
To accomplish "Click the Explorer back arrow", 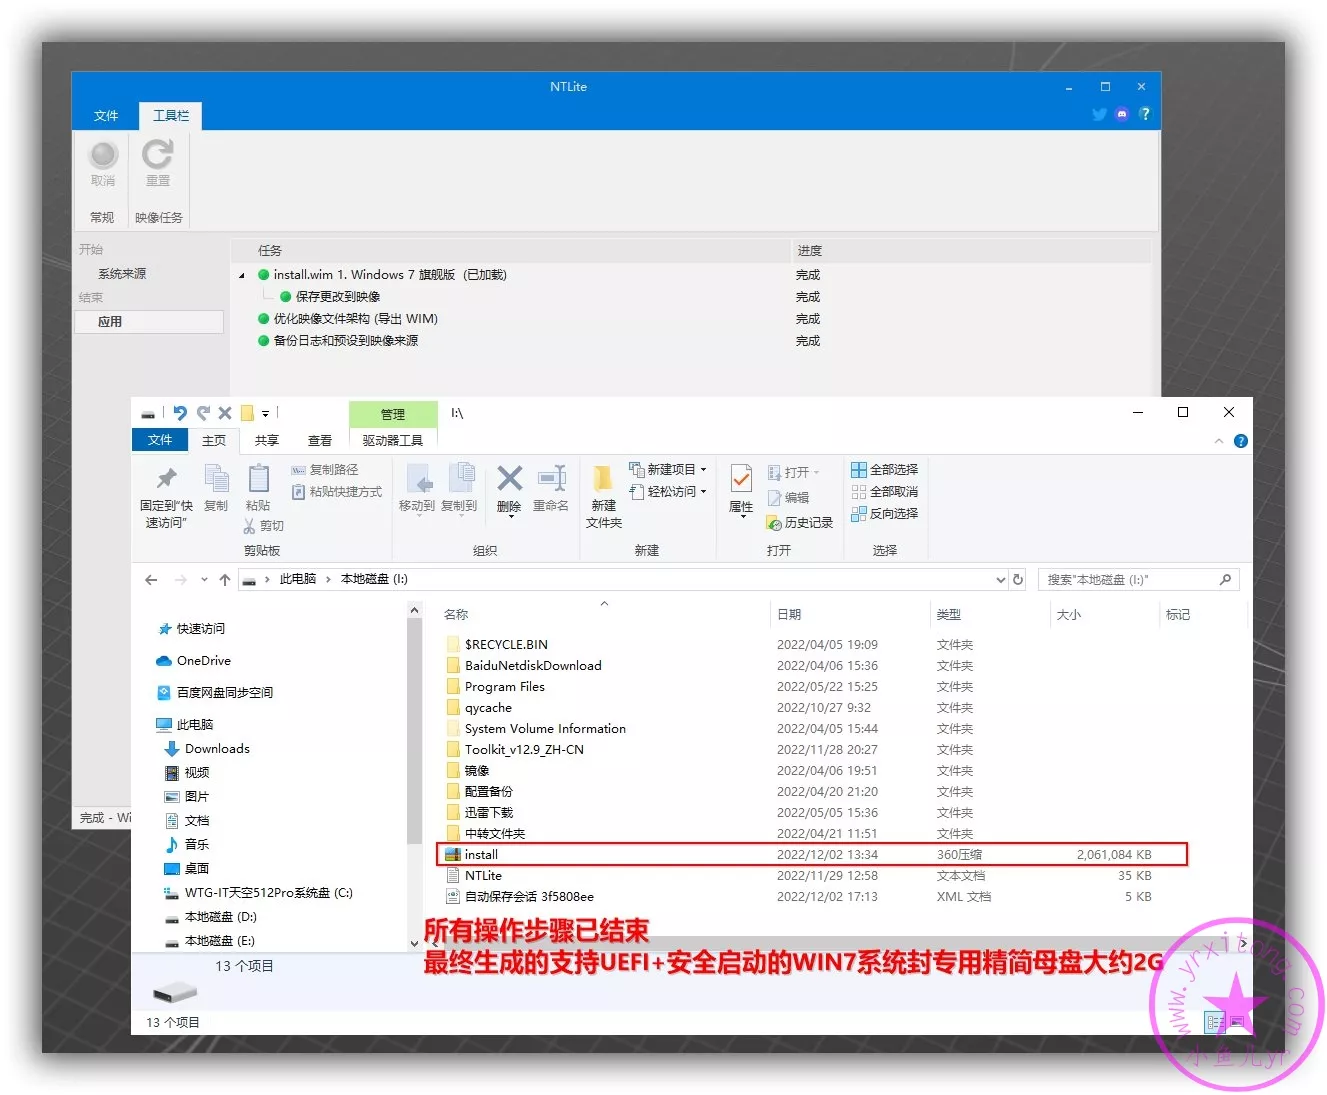I will (x=151, y=580).
